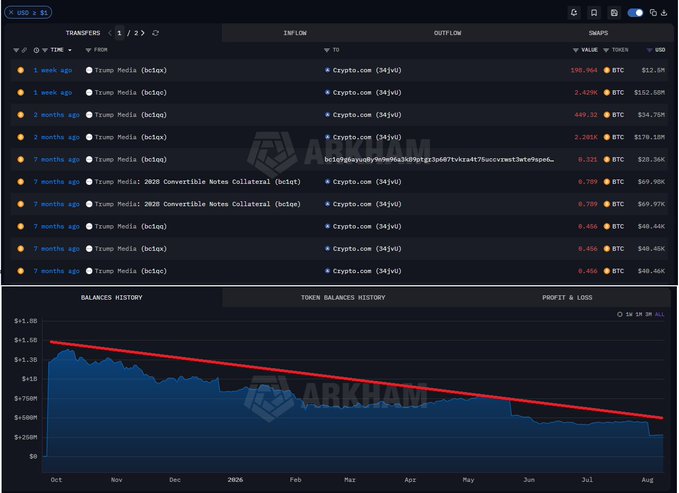Click Trump Media avatar in $40.45K row

coord(89,249)
